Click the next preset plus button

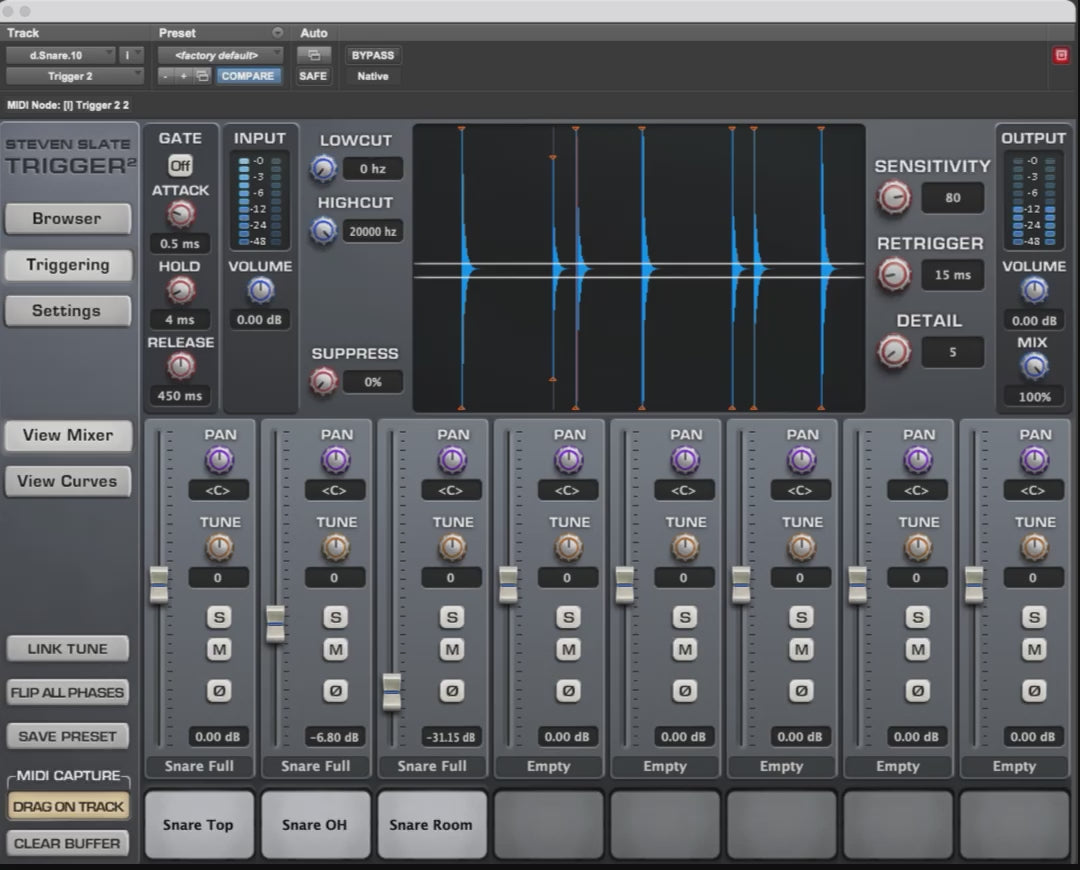[x=183, y=76]
